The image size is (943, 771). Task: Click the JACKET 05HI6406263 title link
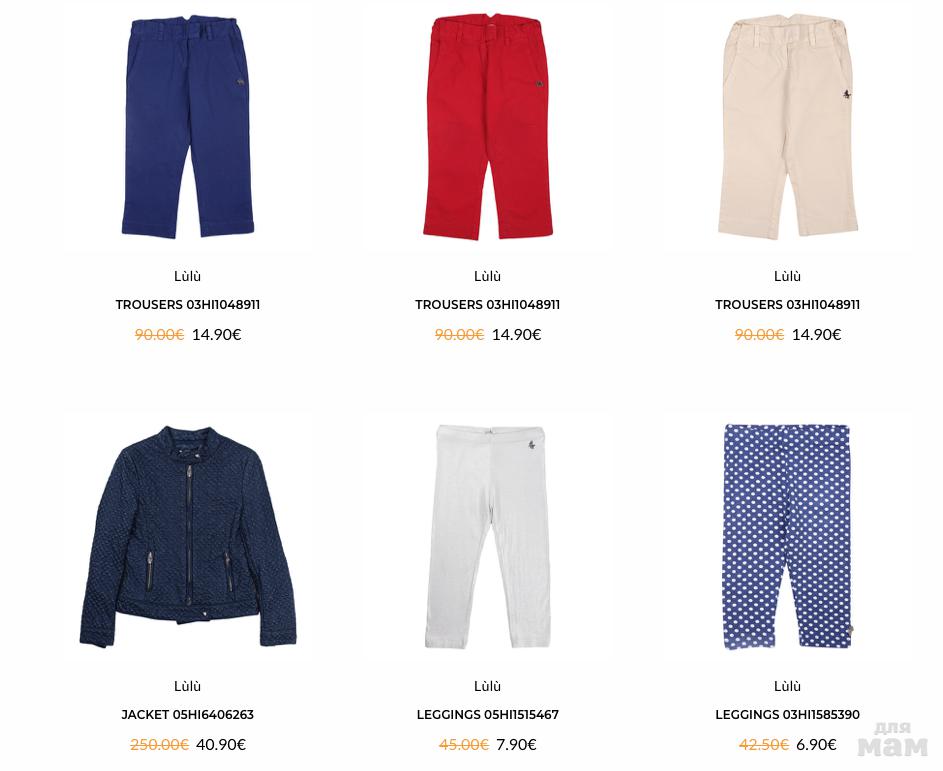[x=188, y=714]
